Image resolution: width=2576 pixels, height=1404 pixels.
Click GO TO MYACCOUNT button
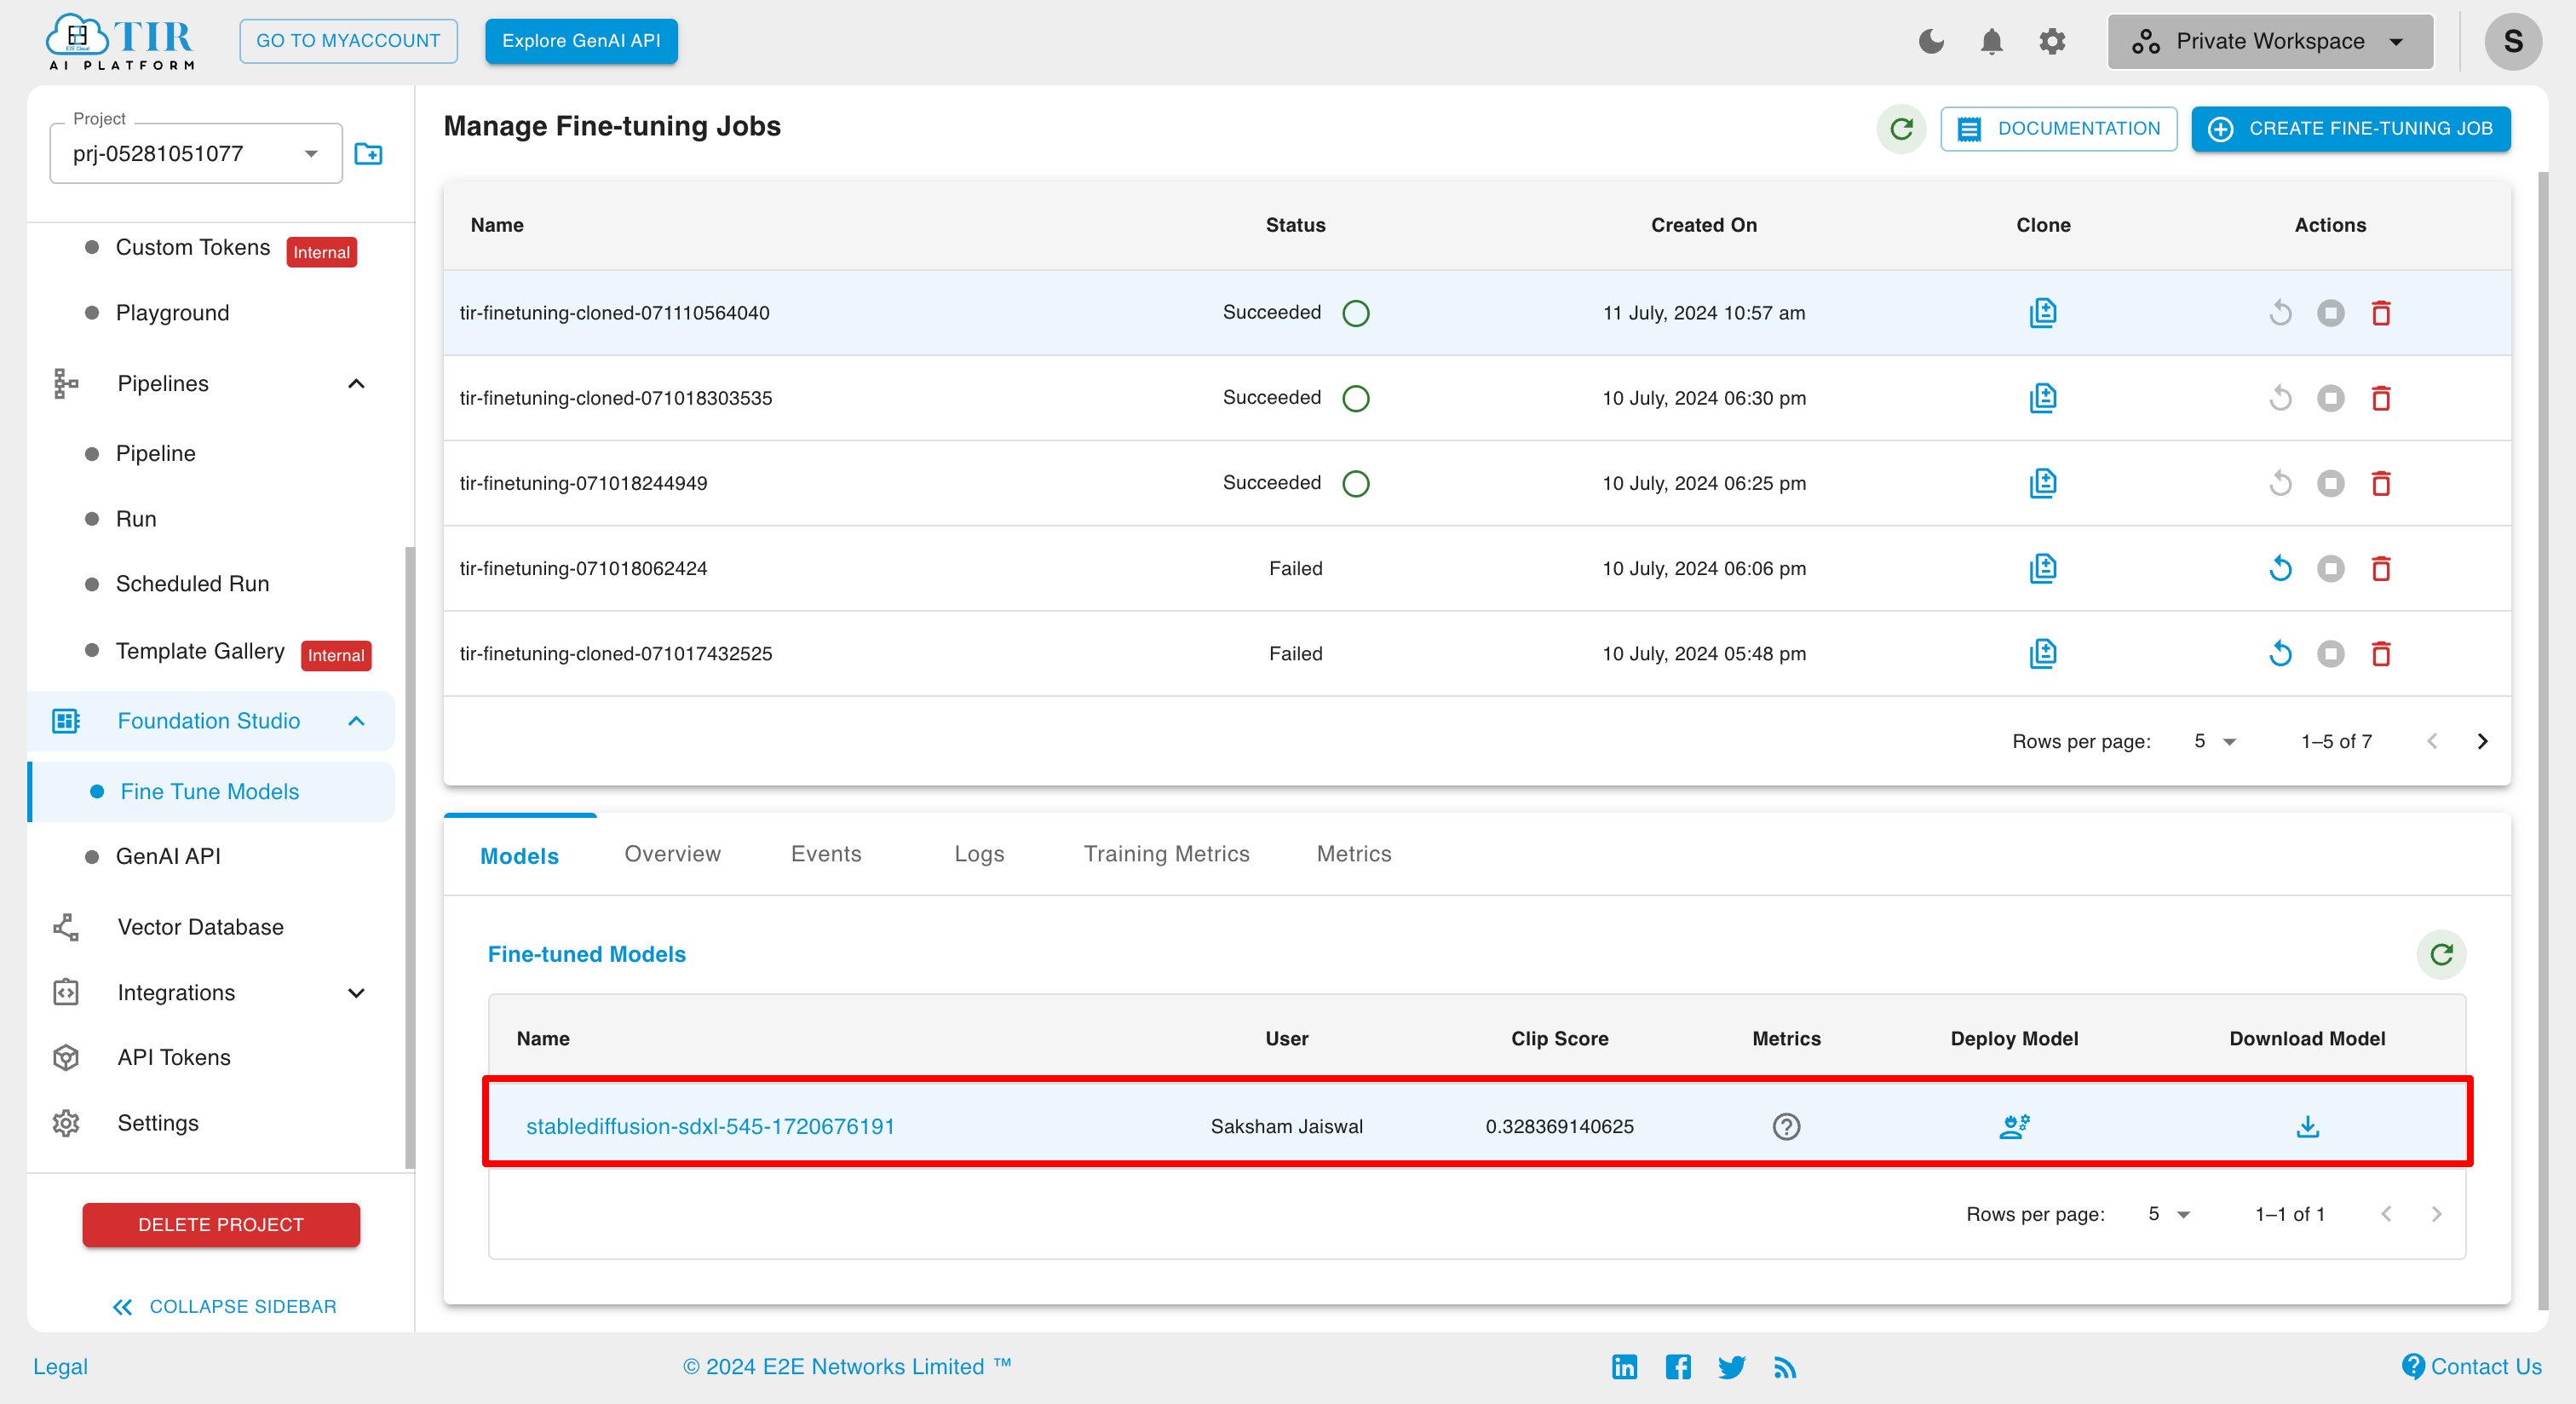[348, 41]
